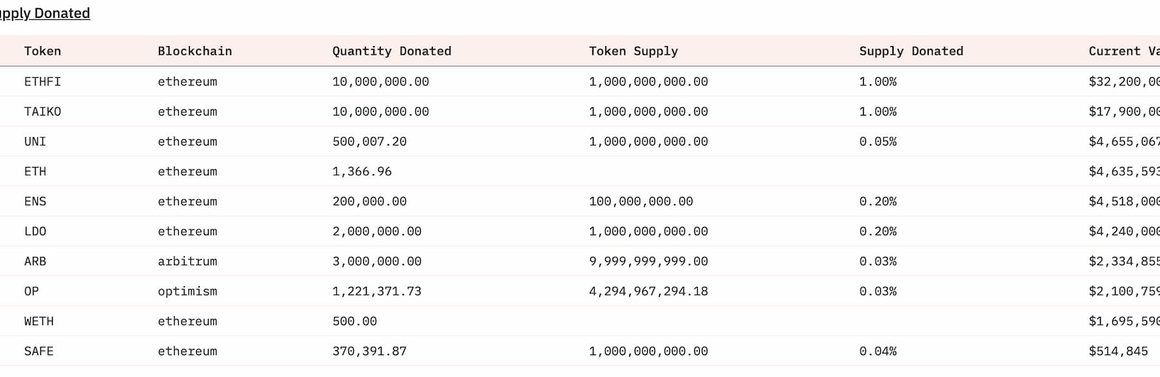This screenshot has height=377, width=1160.
Task: Click quantity 370,391.87 in SAFE row
Action: click(x=369, y=351)
